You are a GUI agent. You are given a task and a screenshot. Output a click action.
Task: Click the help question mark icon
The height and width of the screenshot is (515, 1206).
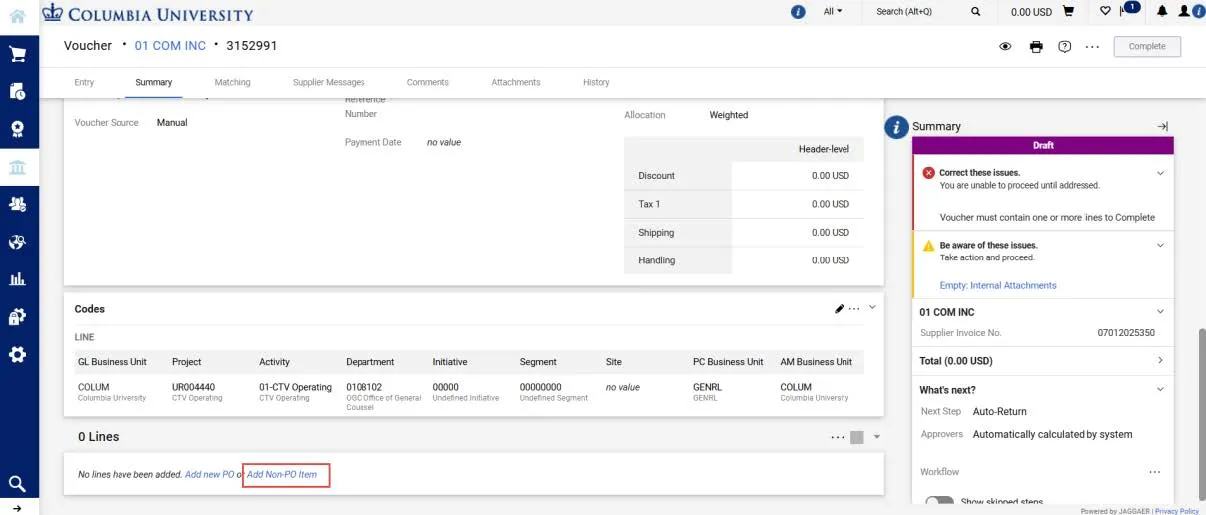[1065, 47]
